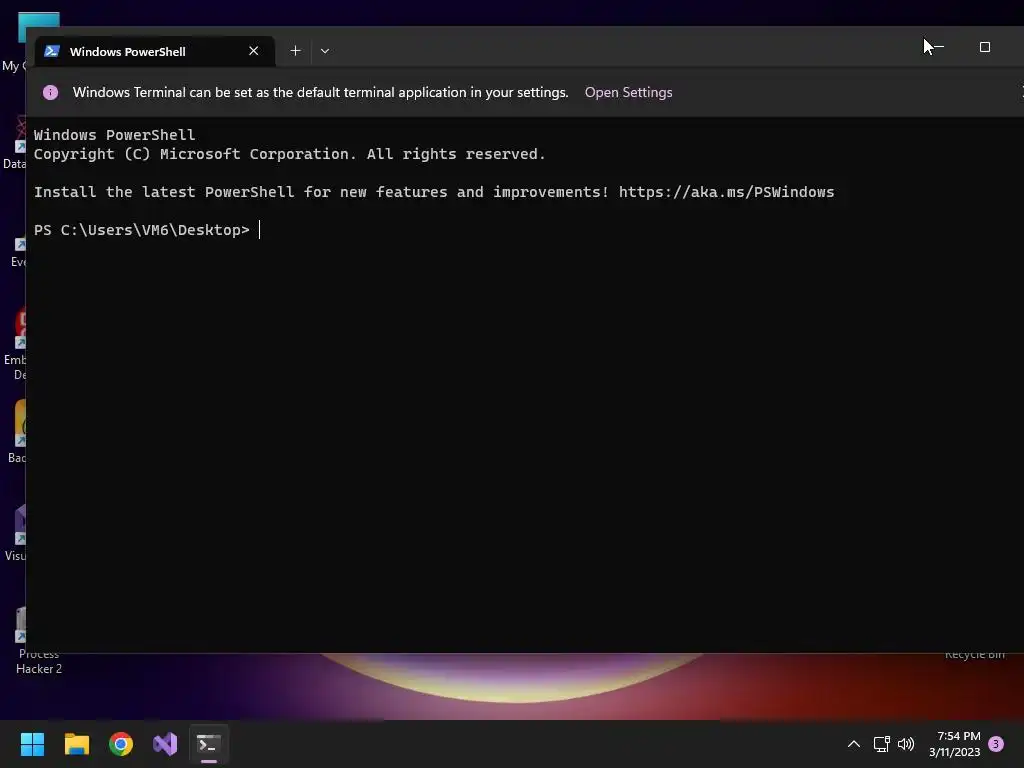Image resolution: width=1024 pixels, height=768 pixels.
Task: Open network status tray icon
Action: pyautogui.click(x=882, y=744)
